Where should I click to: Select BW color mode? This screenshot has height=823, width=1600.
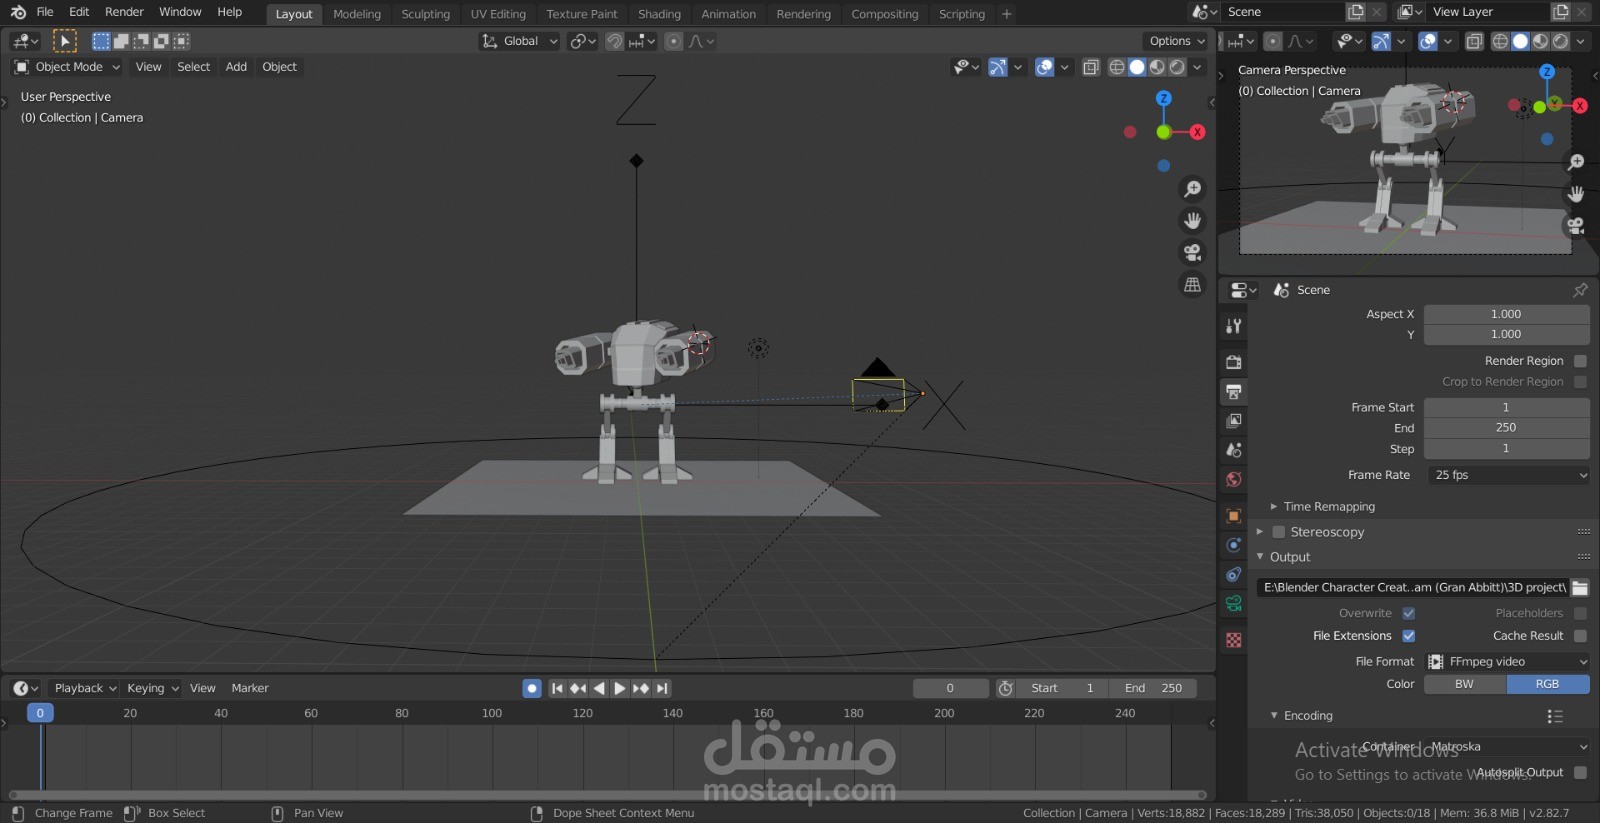(1465, 684)
